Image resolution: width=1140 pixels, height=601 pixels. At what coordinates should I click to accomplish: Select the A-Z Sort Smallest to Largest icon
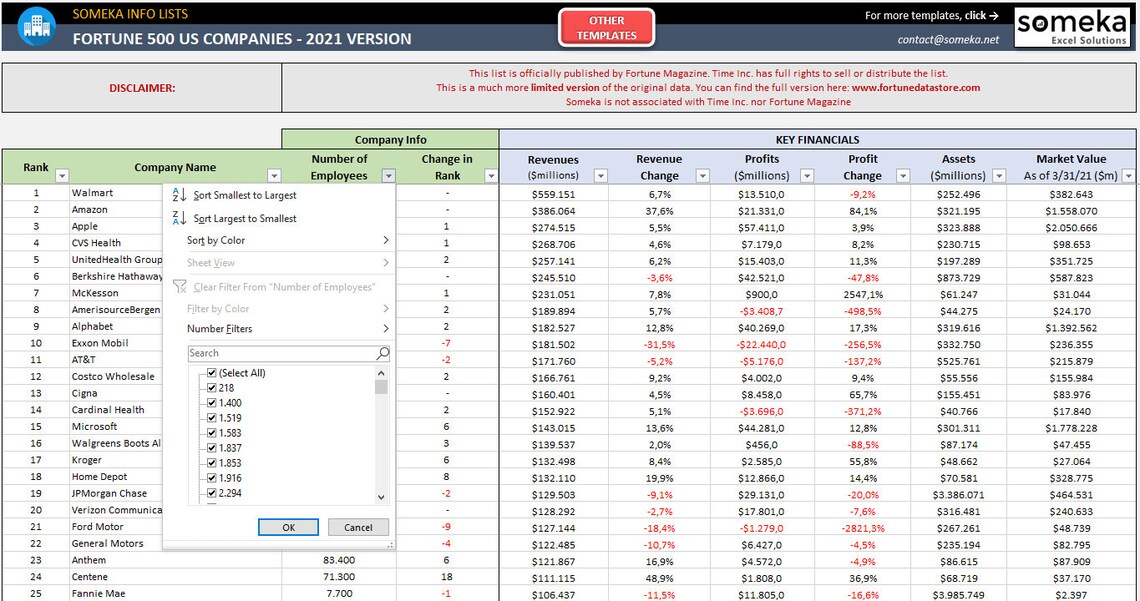coord(178,195)
